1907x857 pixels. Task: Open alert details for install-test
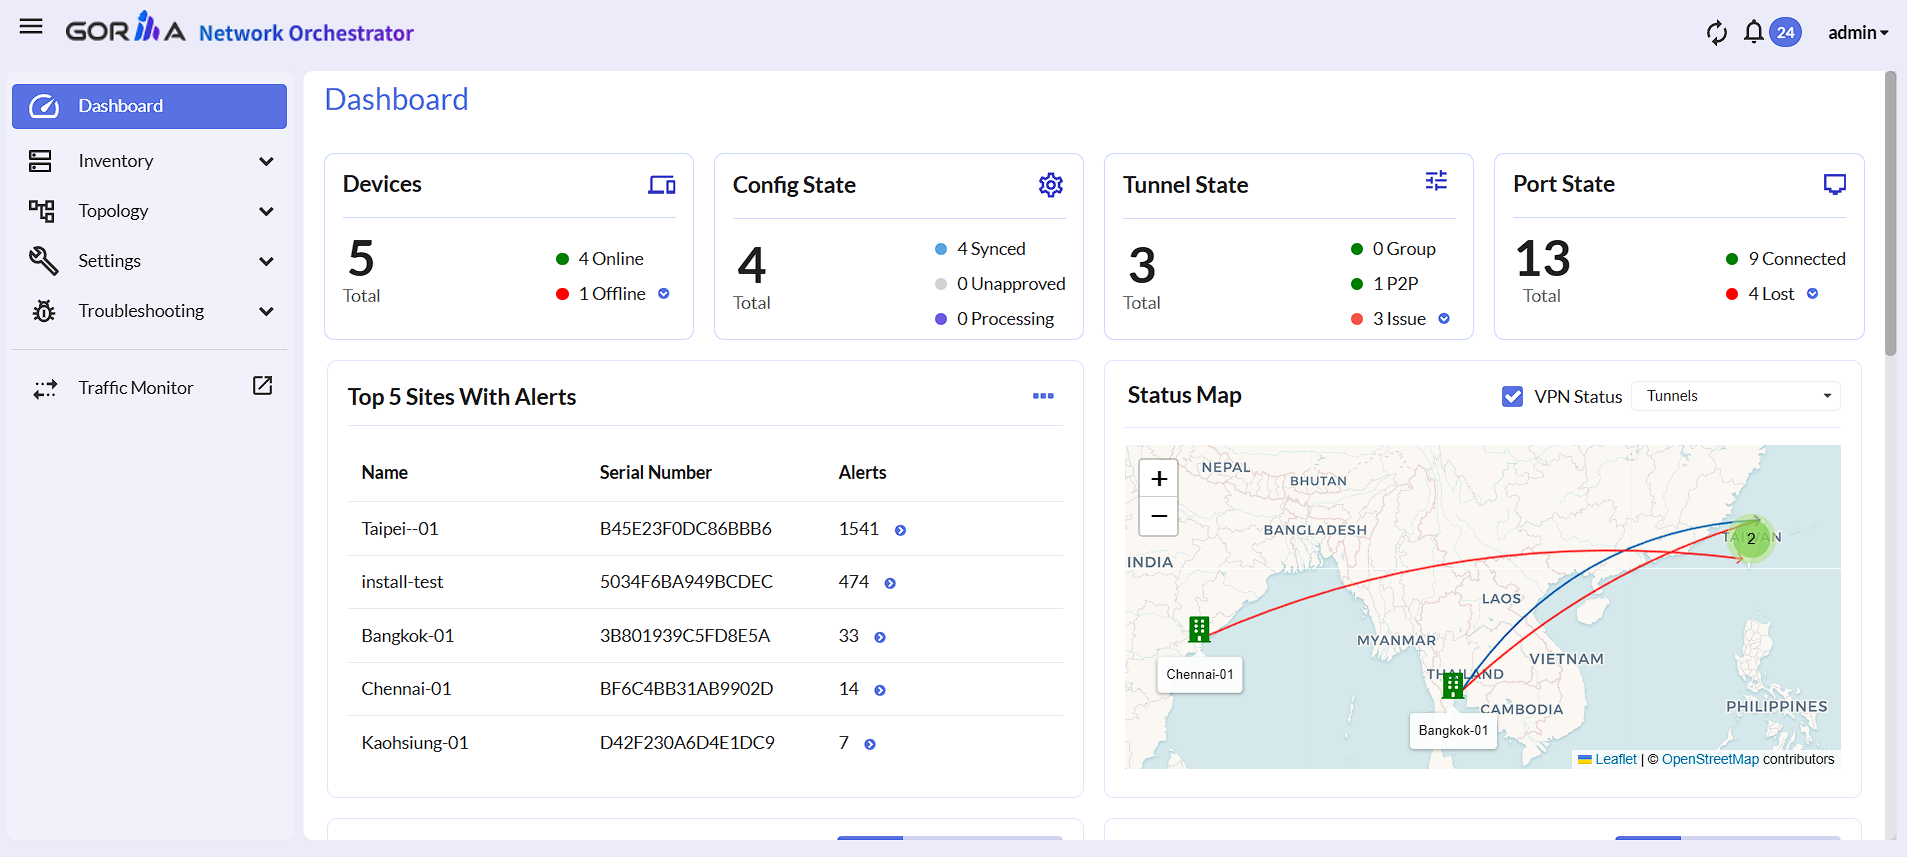(890, 584)
